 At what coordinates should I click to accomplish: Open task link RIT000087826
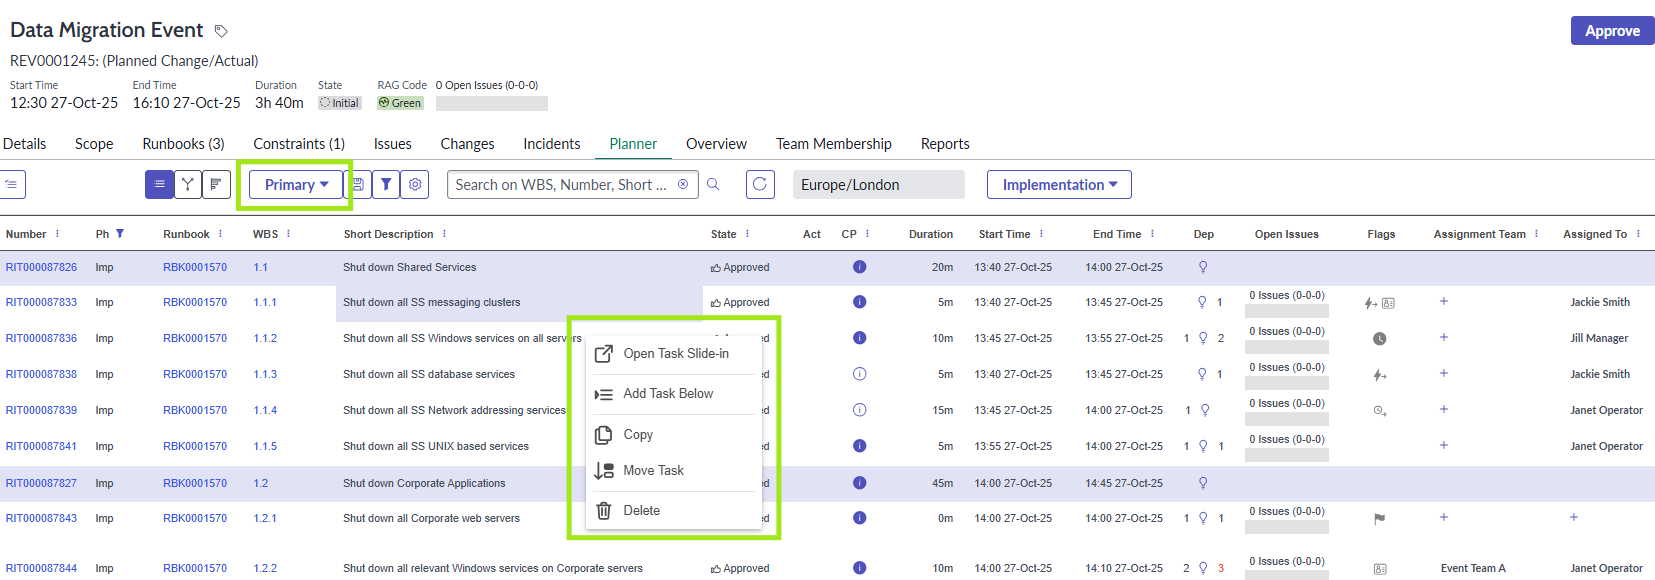41,267
